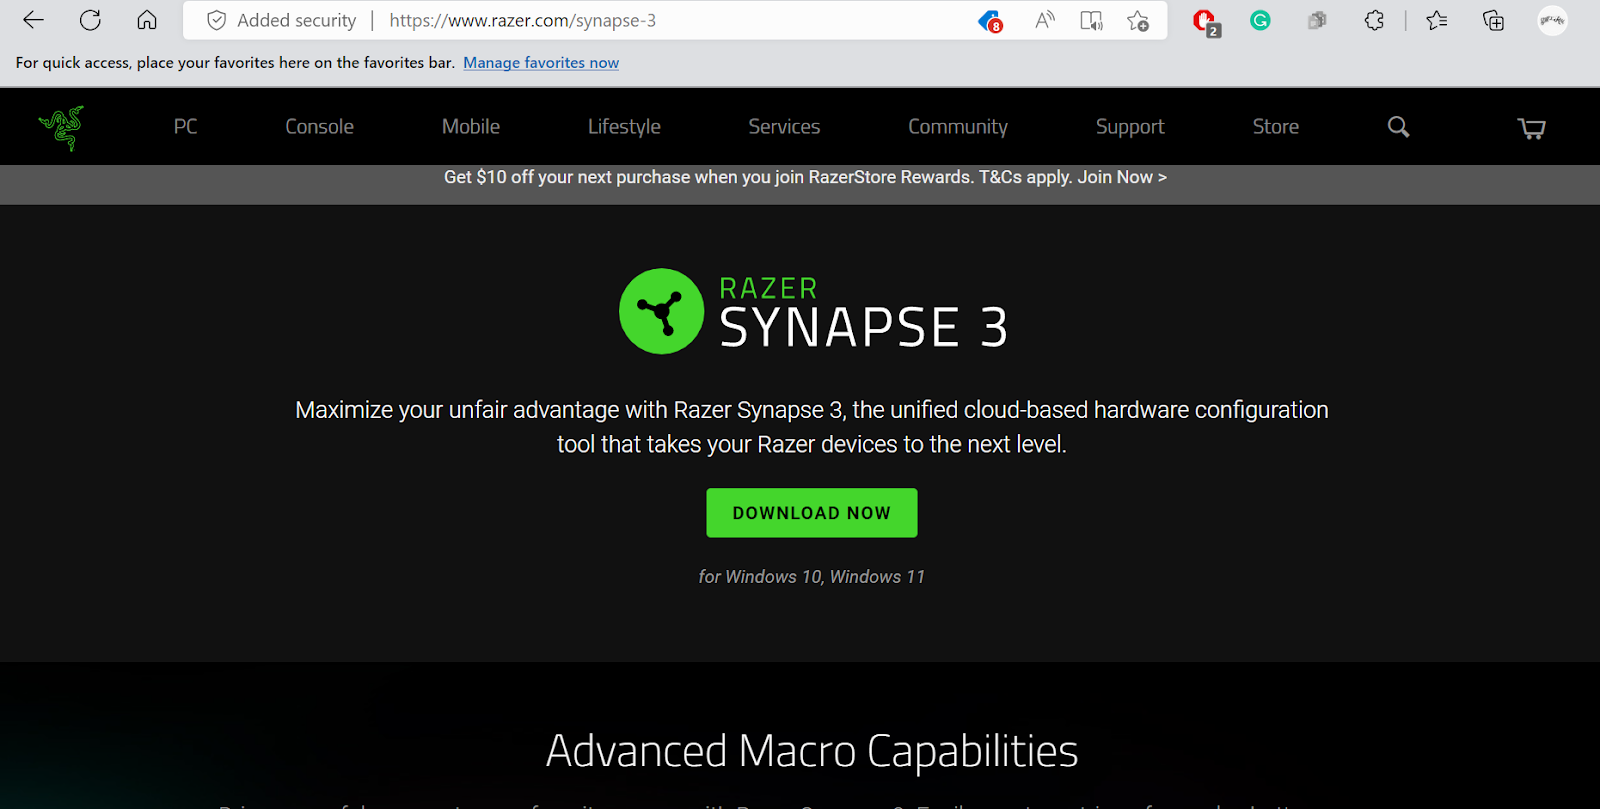Open the shopping coupons tag icon
Image resolution: width=1600 pixels, height=809 pixels.
[x=989, y=20]
